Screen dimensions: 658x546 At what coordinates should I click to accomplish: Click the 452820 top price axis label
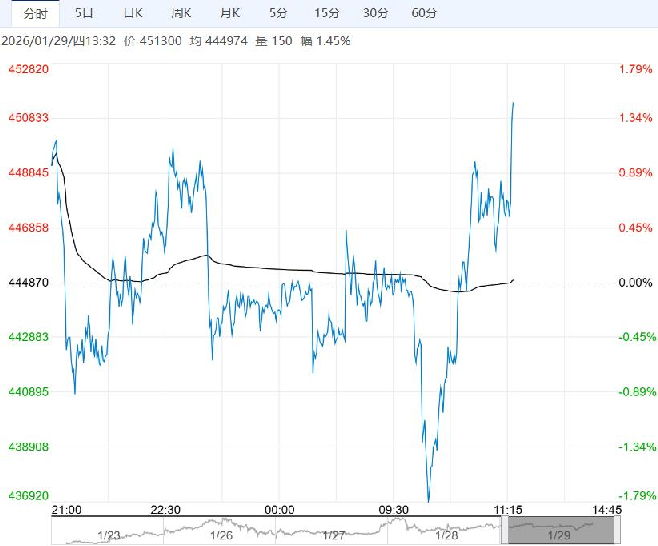[x=29, y=69]
